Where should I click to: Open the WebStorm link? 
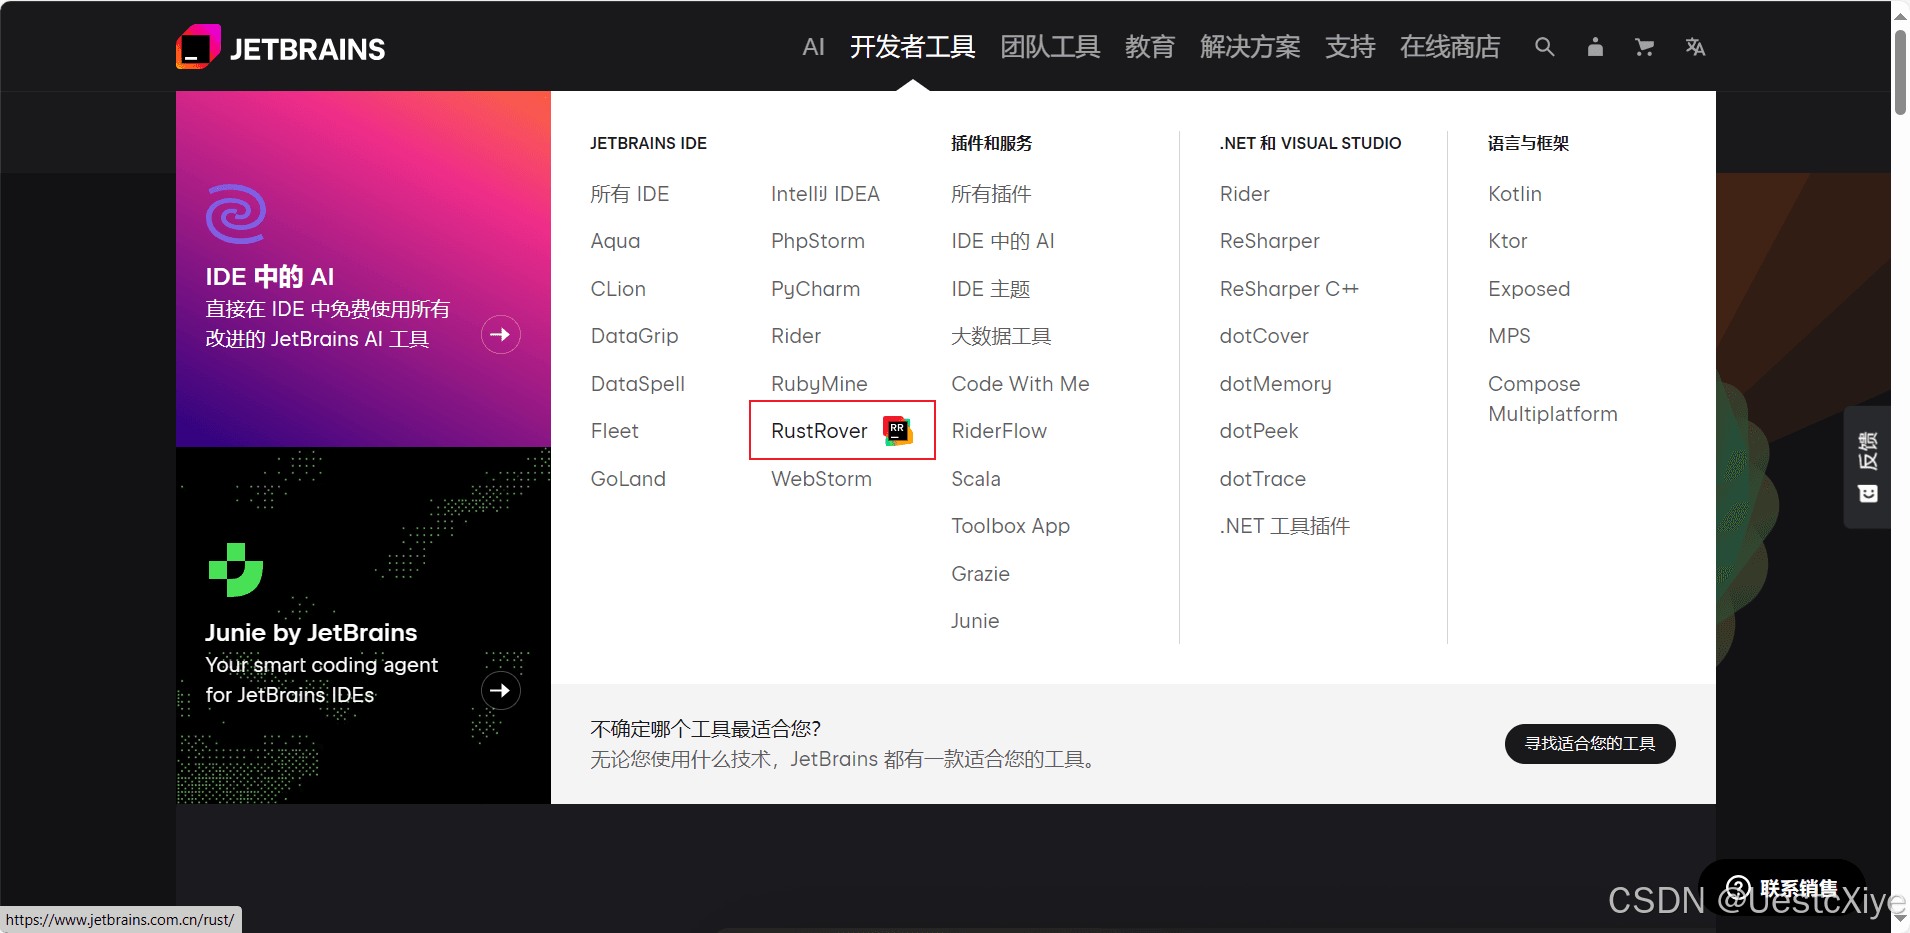(821, 479)
